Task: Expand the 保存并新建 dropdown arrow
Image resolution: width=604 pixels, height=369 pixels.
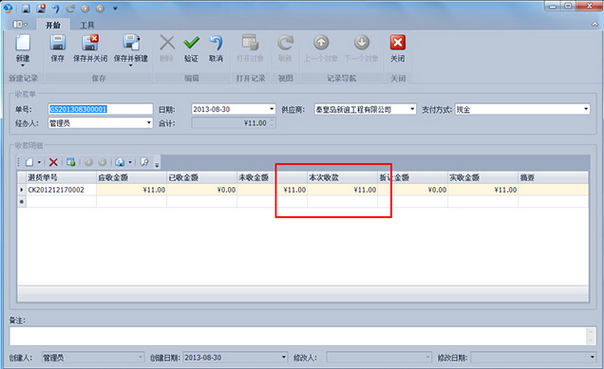Action: point(131,65)
